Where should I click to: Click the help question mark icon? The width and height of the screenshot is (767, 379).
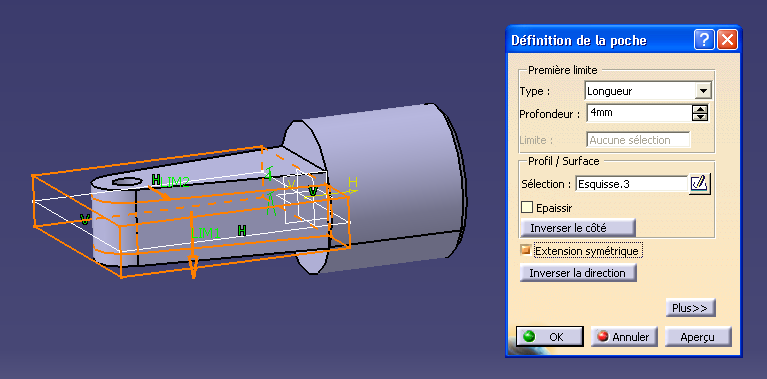[x=704, y=40]
